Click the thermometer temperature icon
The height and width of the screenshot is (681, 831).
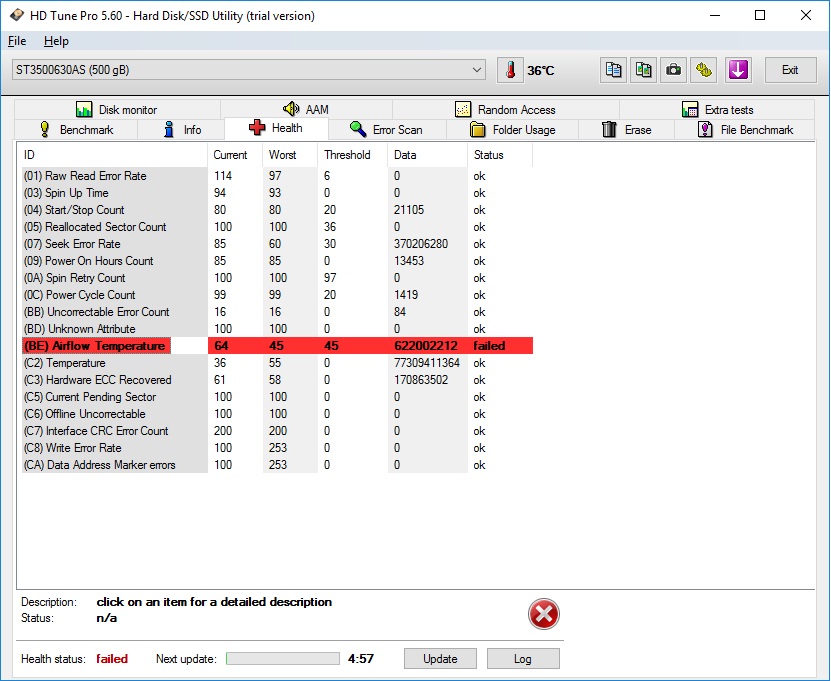[x=510, y=70]
